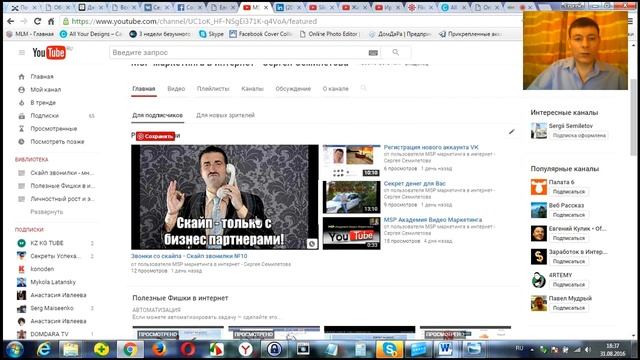640x360 pixels.
Task: Reload the page with the refresh icon
Action: [37, 21]
